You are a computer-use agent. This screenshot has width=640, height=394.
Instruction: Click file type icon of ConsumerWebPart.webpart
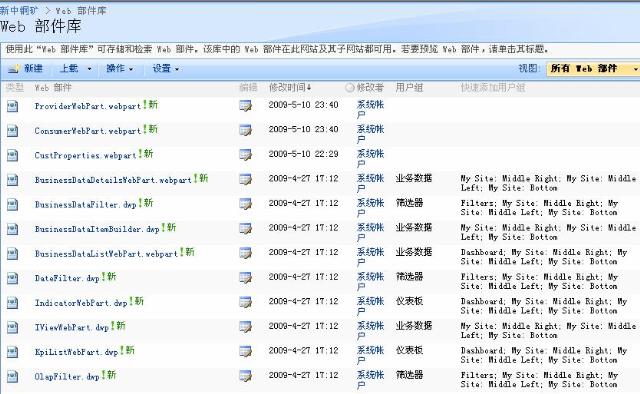tap(13, 131)
